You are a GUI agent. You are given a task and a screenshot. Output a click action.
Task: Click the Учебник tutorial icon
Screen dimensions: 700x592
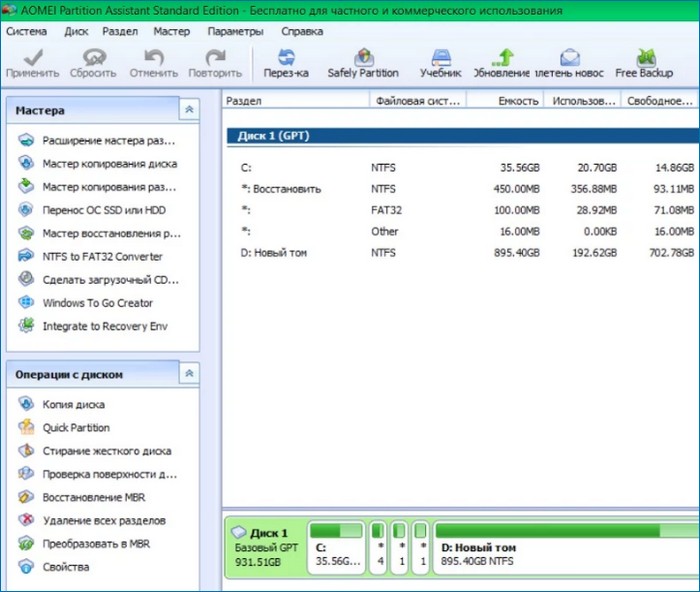(x=440, y=63)
